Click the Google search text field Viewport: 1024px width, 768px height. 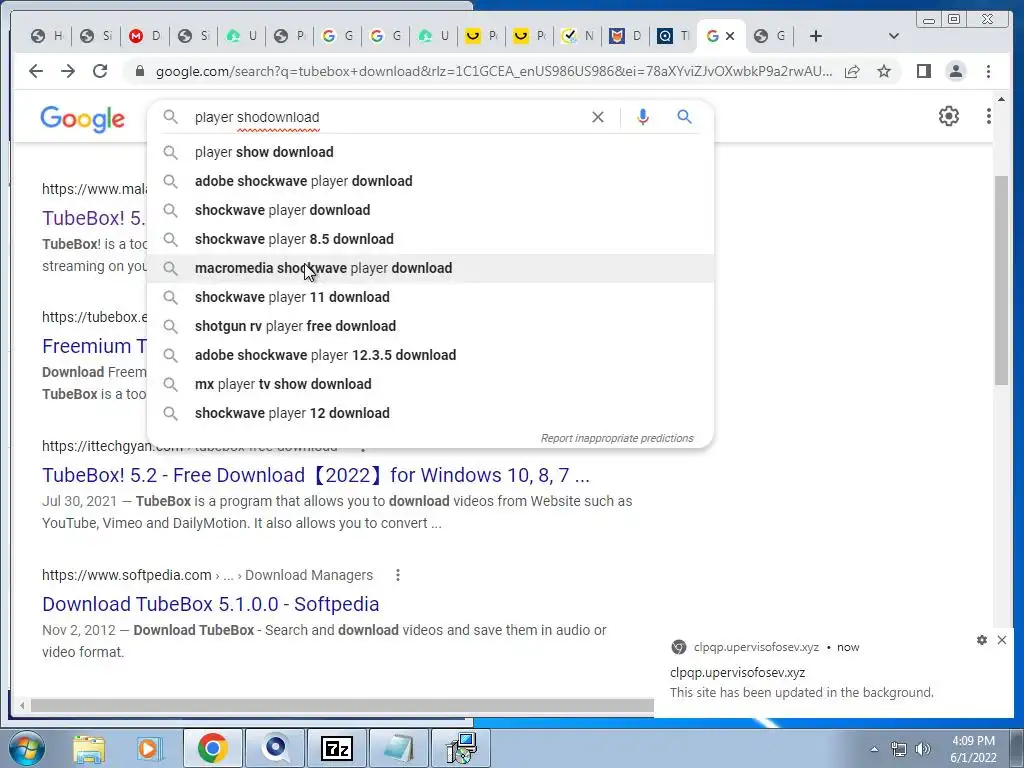point(385,117)
